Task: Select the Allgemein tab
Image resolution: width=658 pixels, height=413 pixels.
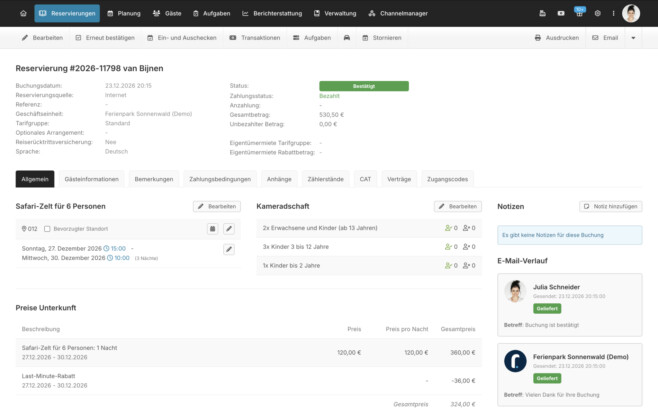Action: tap(35, 179)
